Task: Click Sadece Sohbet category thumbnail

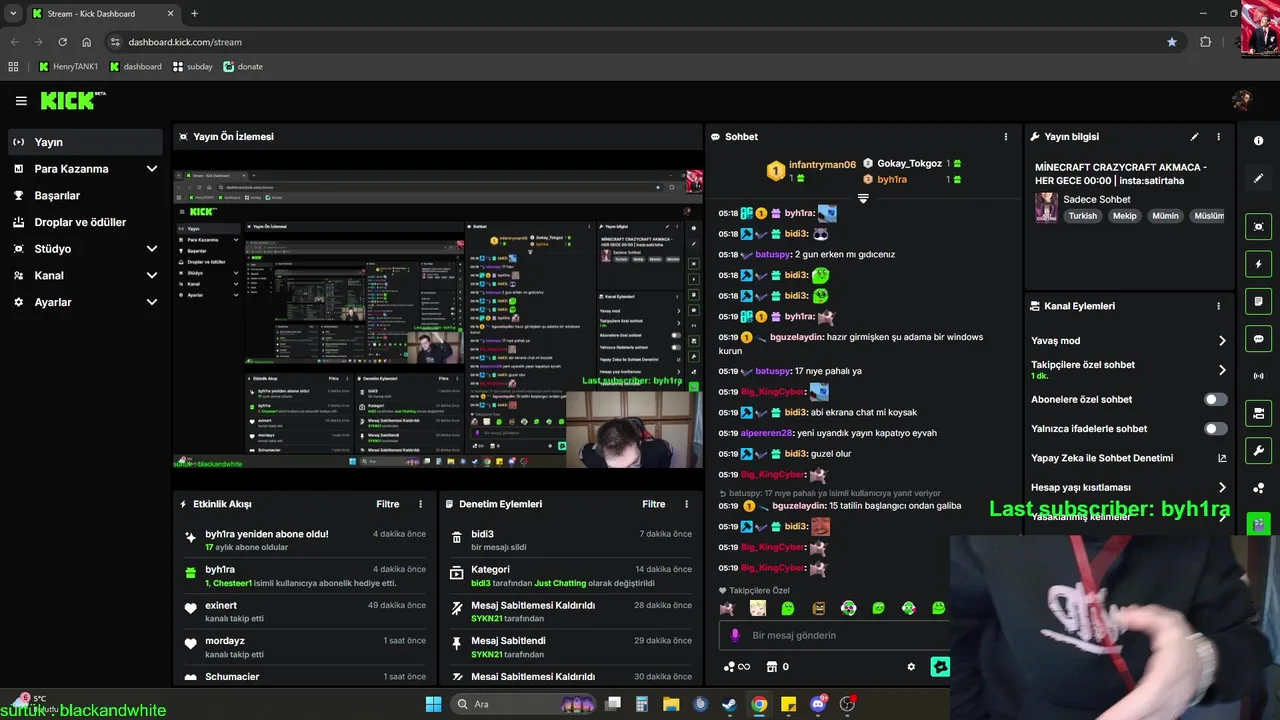Action: [x=1046, y=207]
